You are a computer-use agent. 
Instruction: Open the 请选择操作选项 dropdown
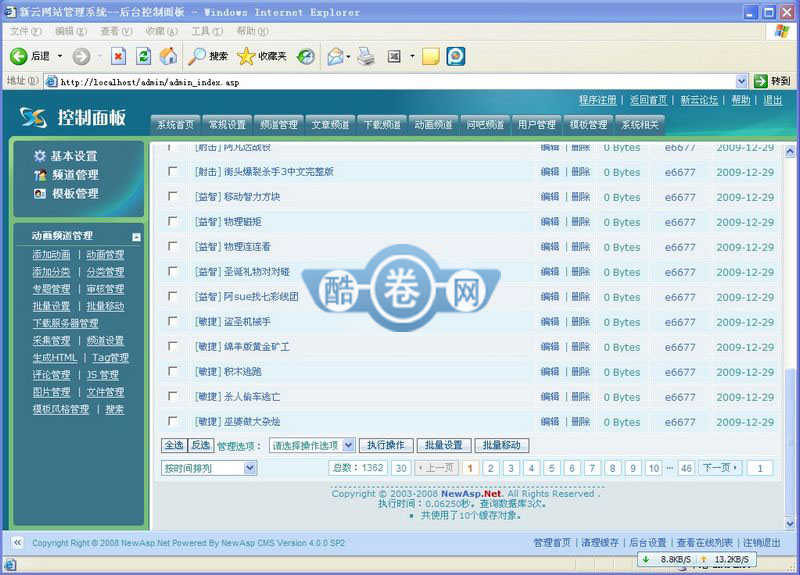pyautogui.click(x=311, y=445)
